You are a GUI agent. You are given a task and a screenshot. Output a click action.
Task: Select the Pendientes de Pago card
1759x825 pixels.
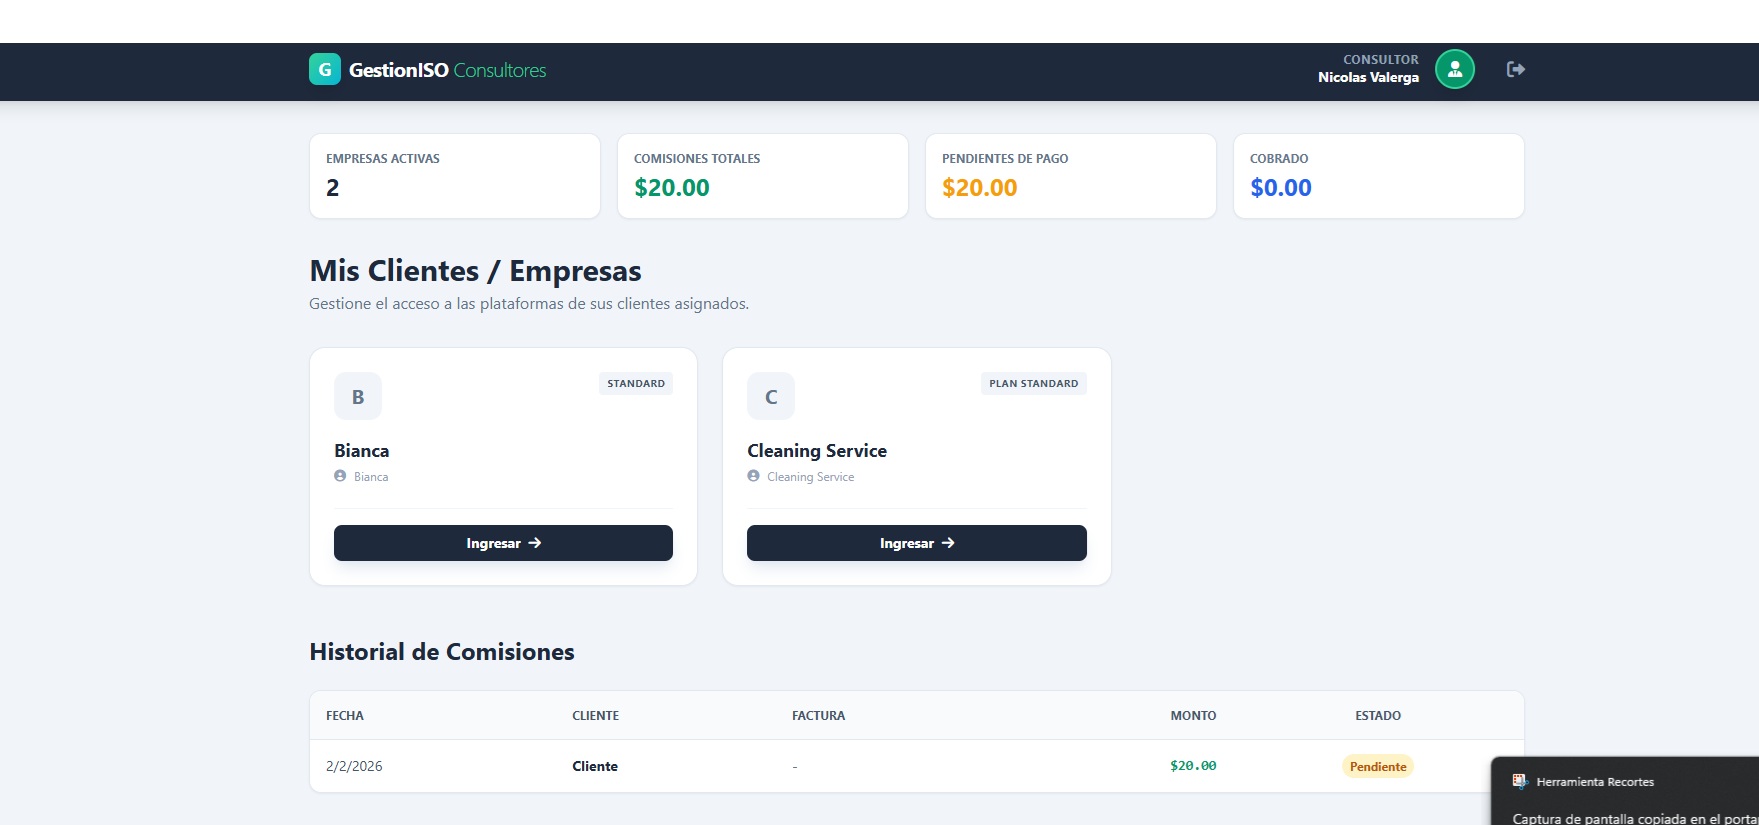tap(1071, 176)
